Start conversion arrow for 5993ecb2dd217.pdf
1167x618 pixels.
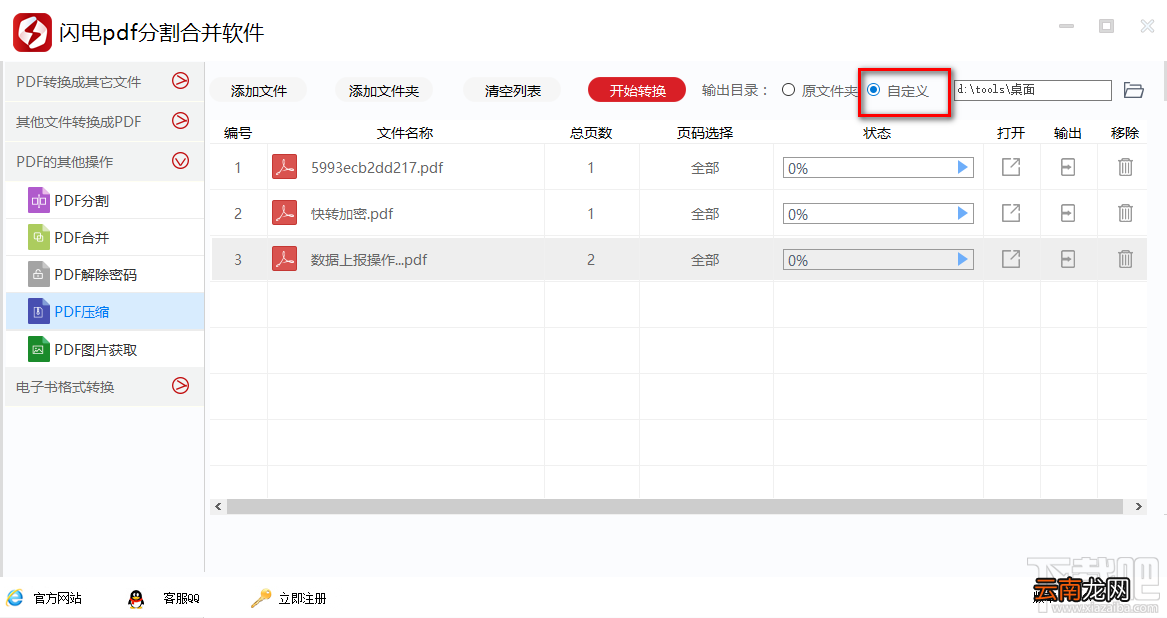point(962,168)
